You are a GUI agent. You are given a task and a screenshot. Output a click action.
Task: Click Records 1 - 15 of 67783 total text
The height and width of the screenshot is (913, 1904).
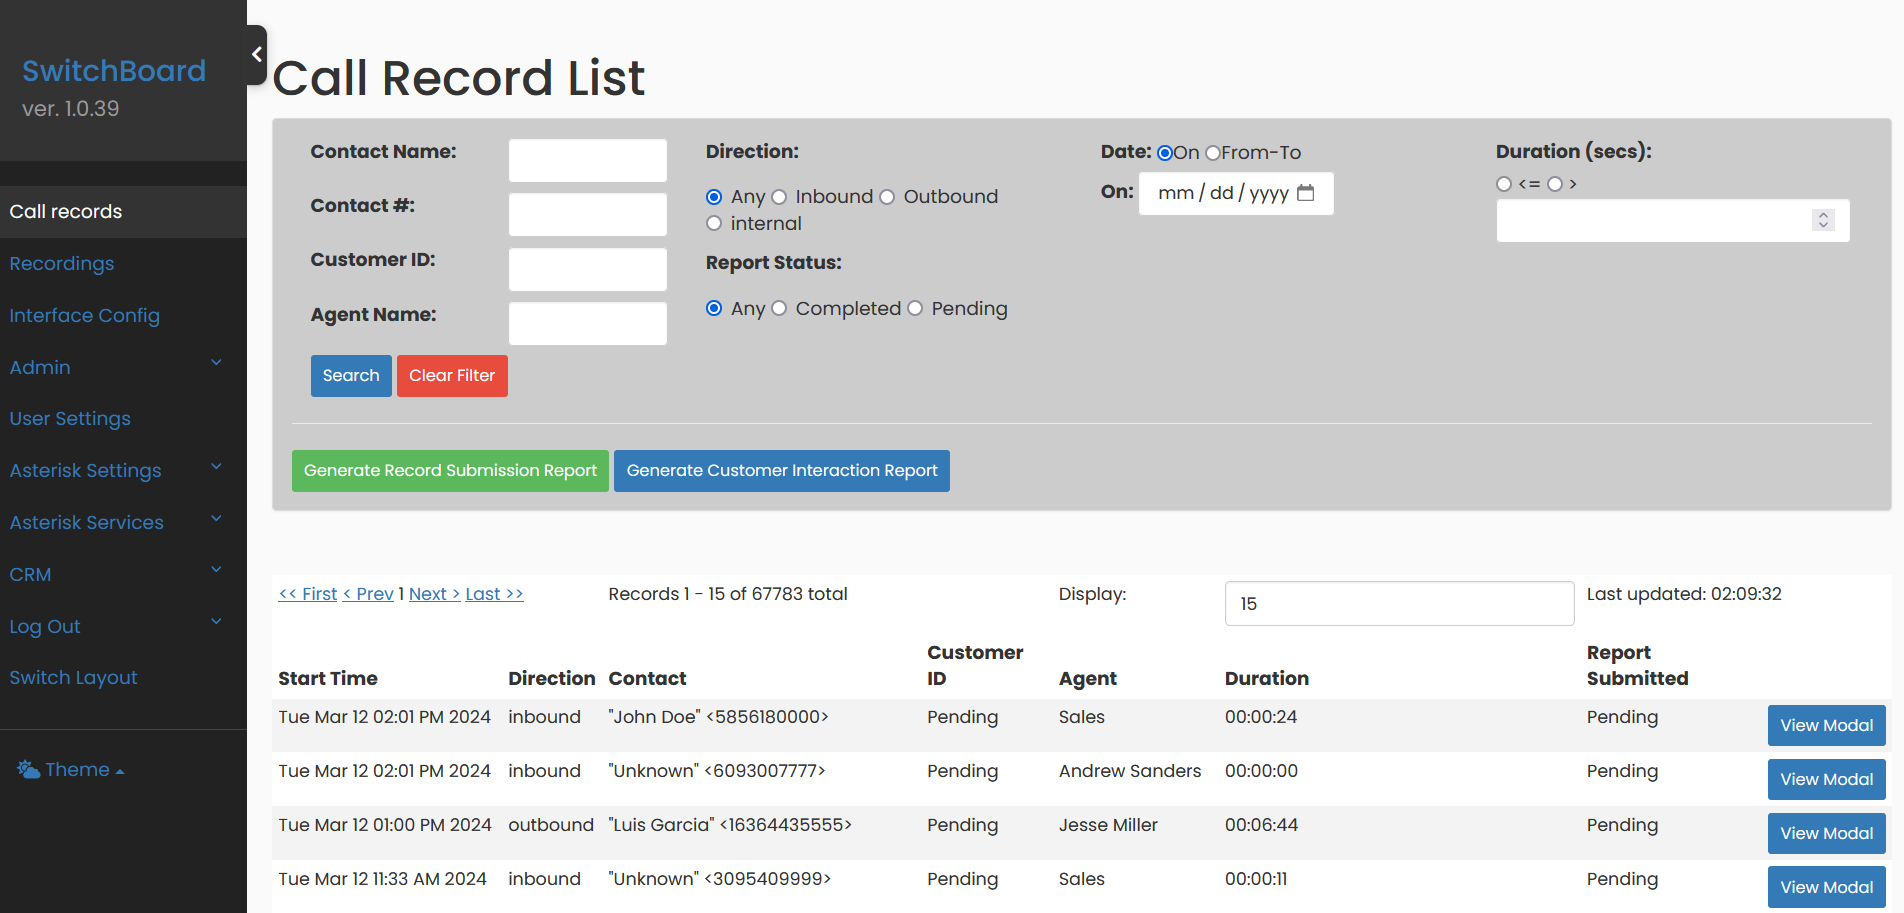[728, 594]
